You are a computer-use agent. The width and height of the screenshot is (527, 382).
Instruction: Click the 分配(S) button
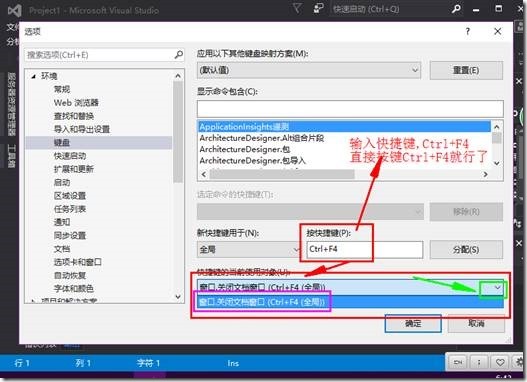(466, 250)
